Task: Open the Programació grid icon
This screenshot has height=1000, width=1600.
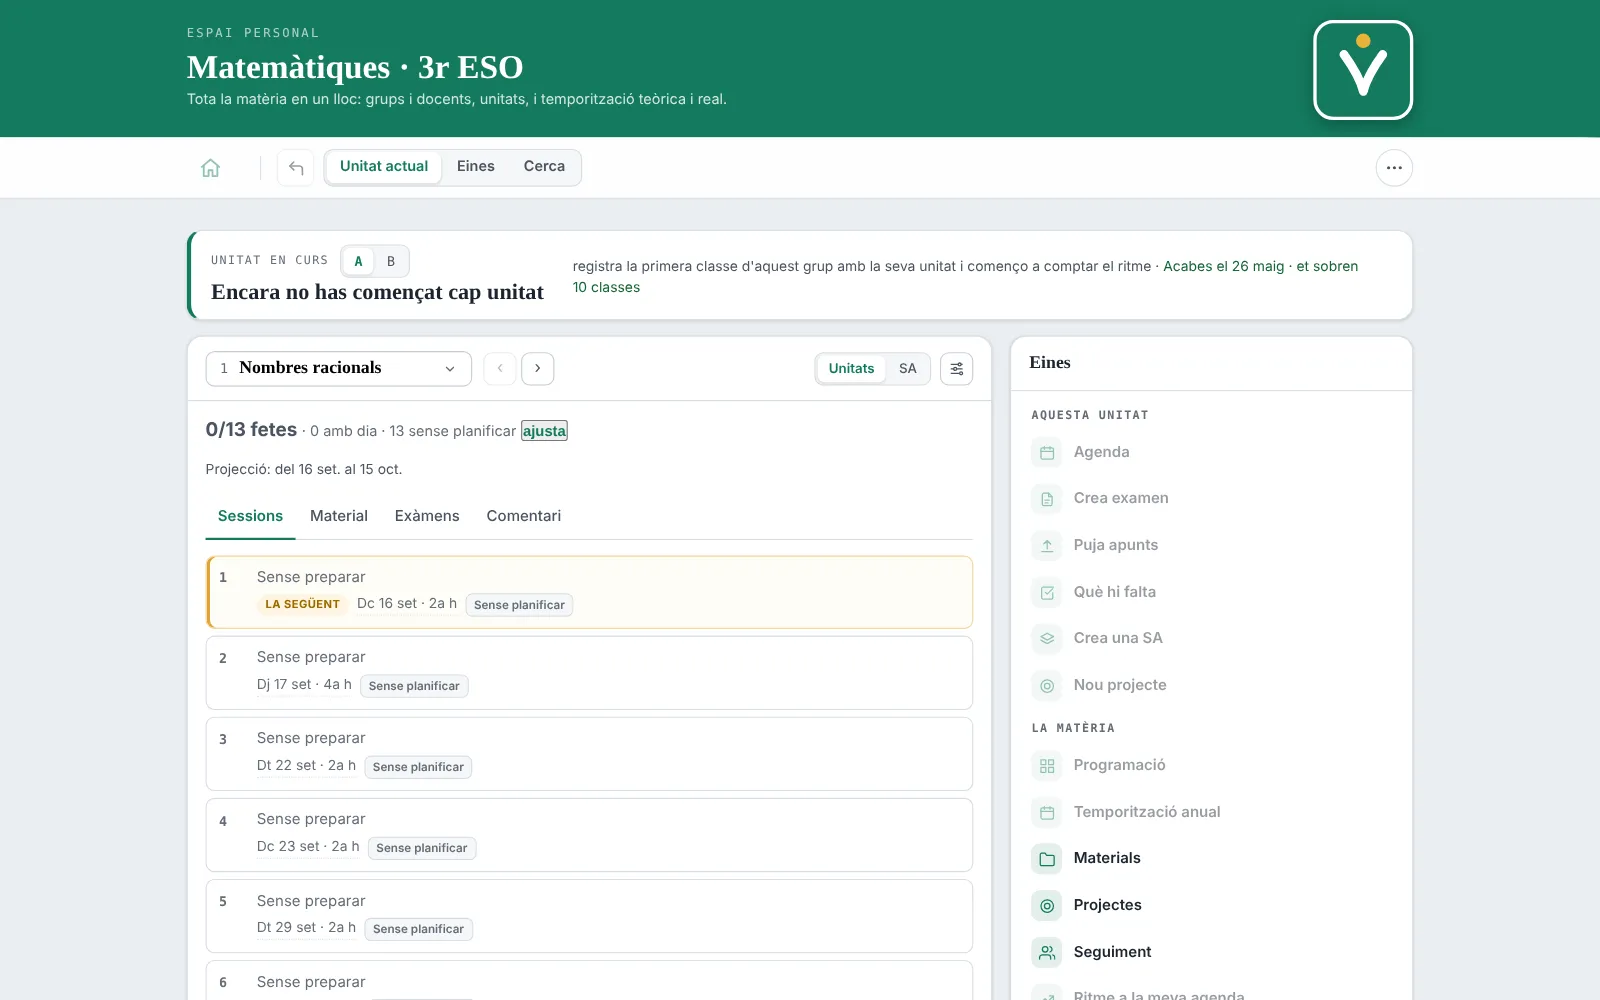Action: 1047,765
